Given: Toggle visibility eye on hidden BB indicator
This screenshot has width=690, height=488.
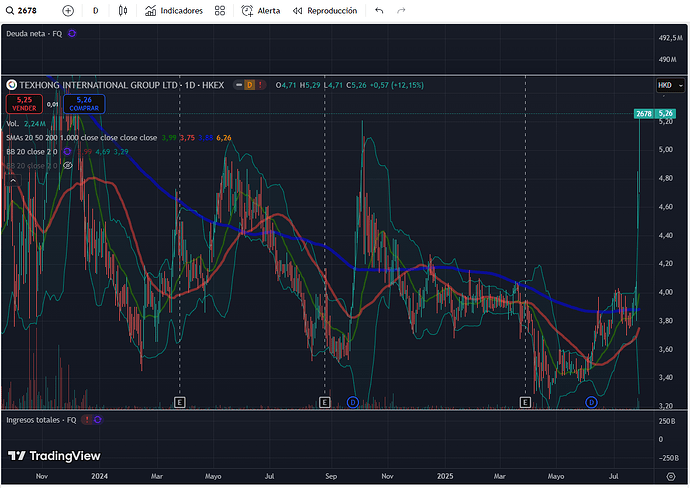Looking at the screenshot, I should point(66,165).
